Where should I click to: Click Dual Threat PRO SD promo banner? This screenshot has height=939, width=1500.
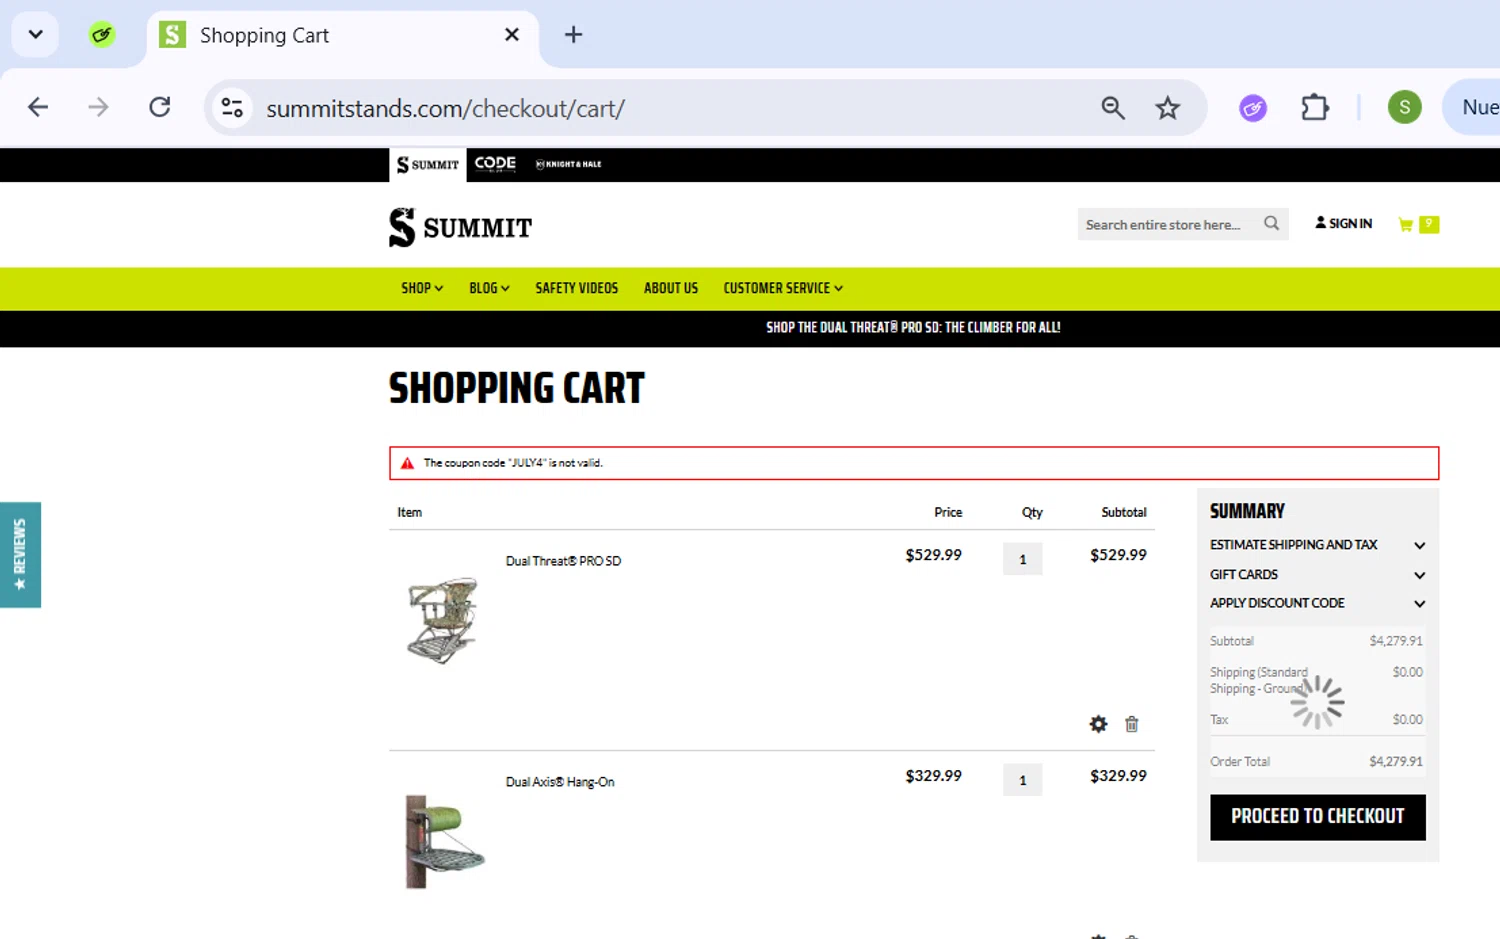pos(913,327)
